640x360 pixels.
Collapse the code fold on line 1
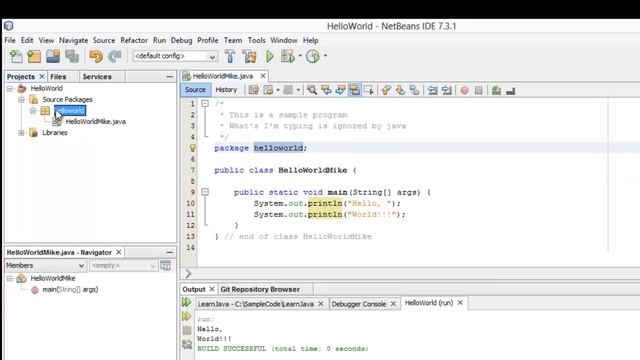[x=205, y=104]
